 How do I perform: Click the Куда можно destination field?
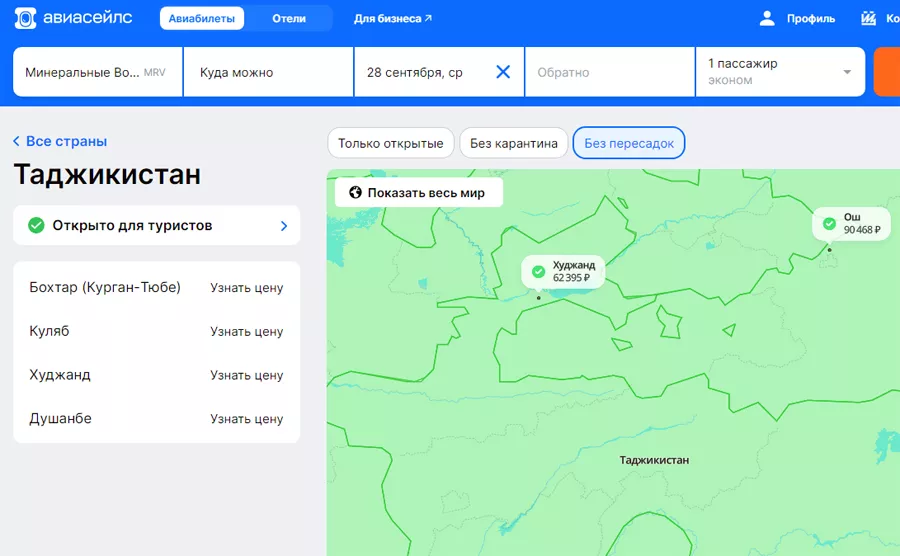pyautogui.click(x=268, y=72)
